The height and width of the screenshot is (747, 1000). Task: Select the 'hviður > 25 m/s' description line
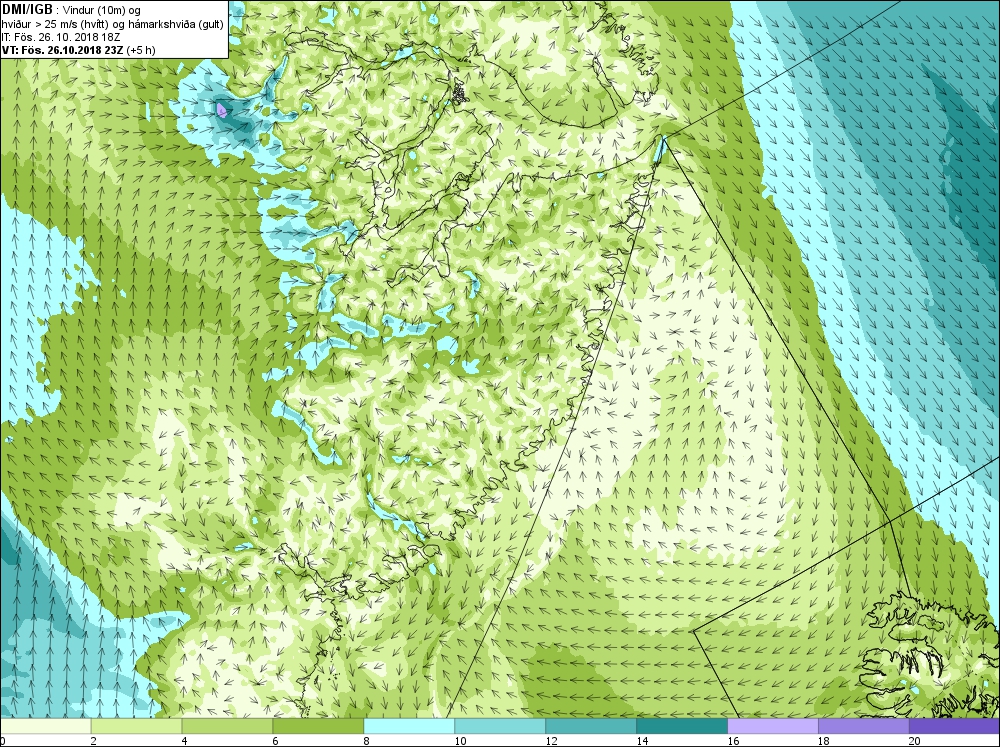pyautogui.click(x=113, y=24)
